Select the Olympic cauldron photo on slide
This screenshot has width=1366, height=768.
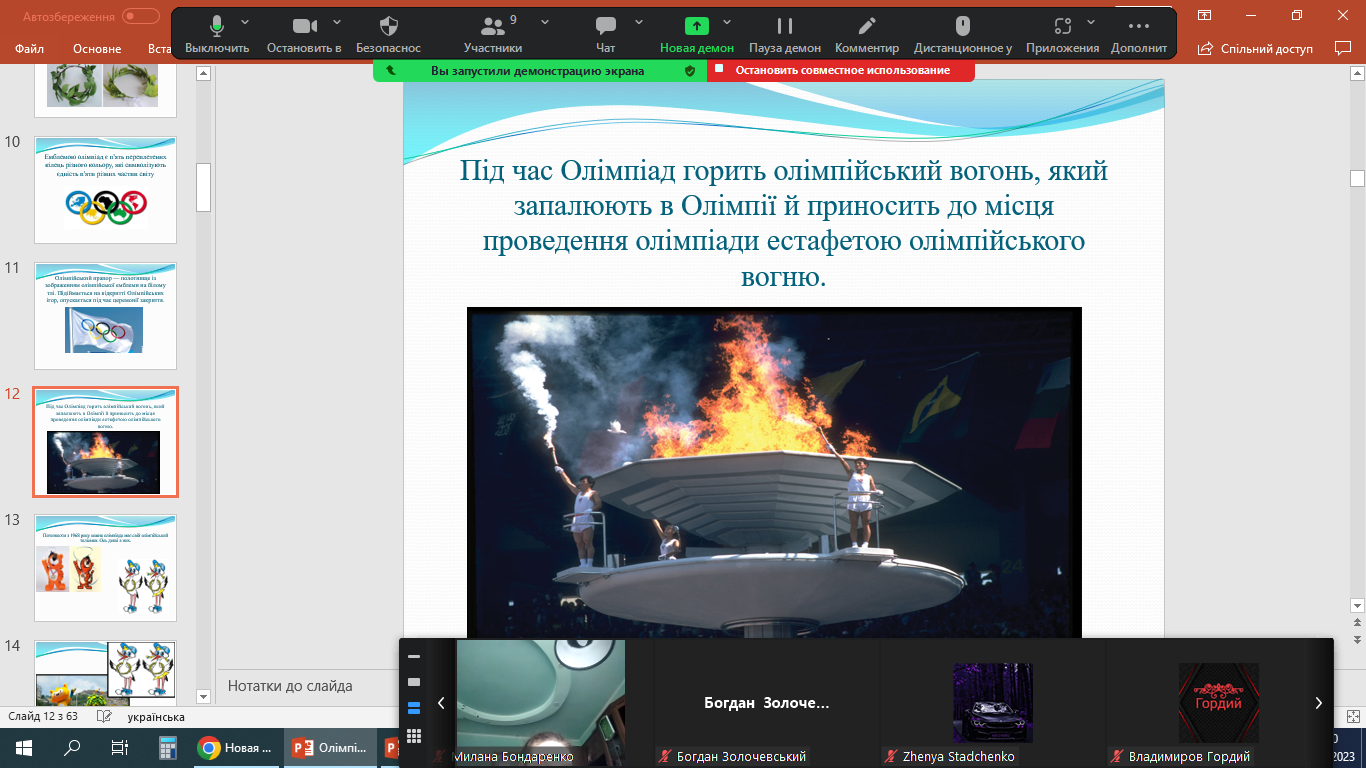coord(774,472)
